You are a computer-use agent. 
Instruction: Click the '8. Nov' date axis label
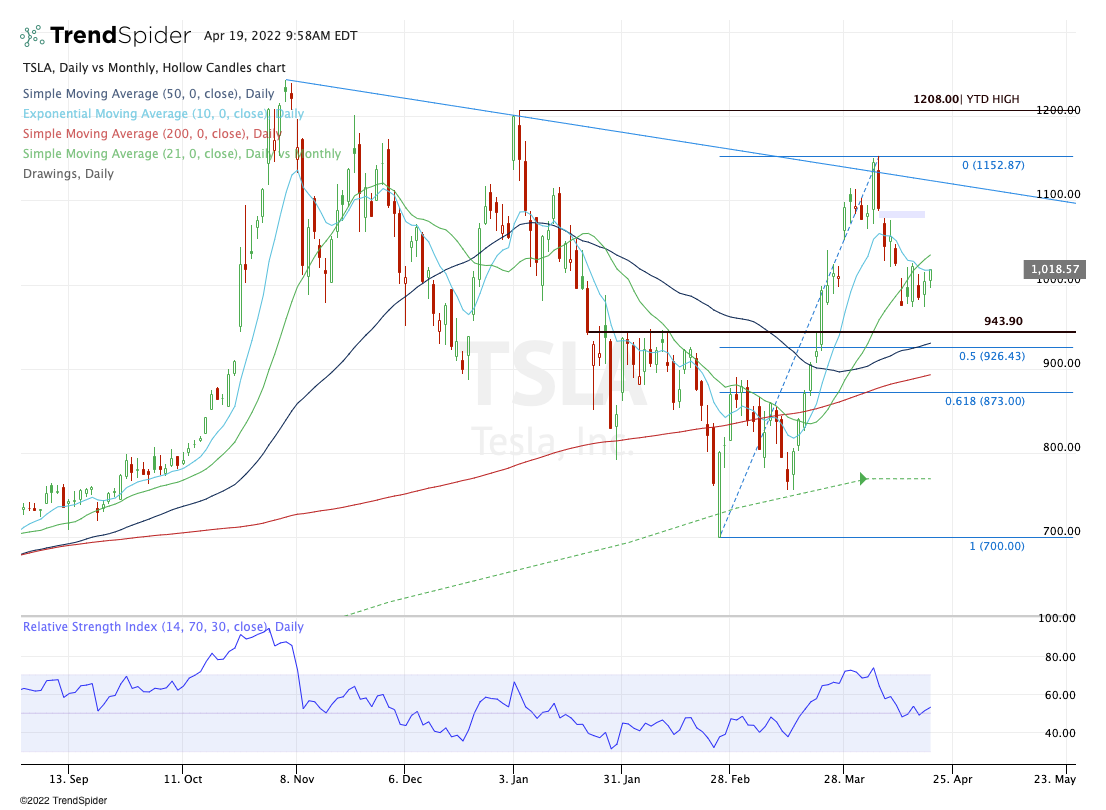point(297,779)
